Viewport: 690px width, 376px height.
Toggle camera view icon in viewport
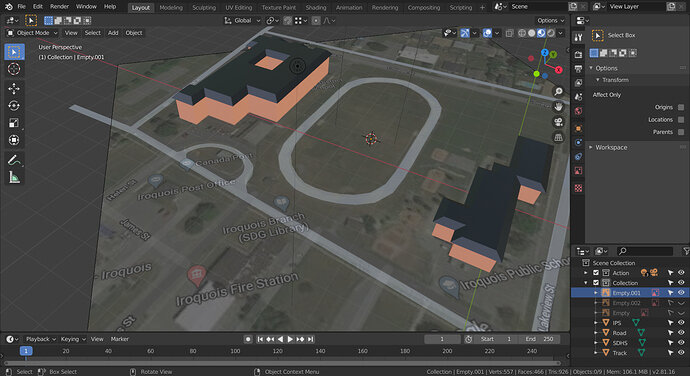[x=558, y=122]
